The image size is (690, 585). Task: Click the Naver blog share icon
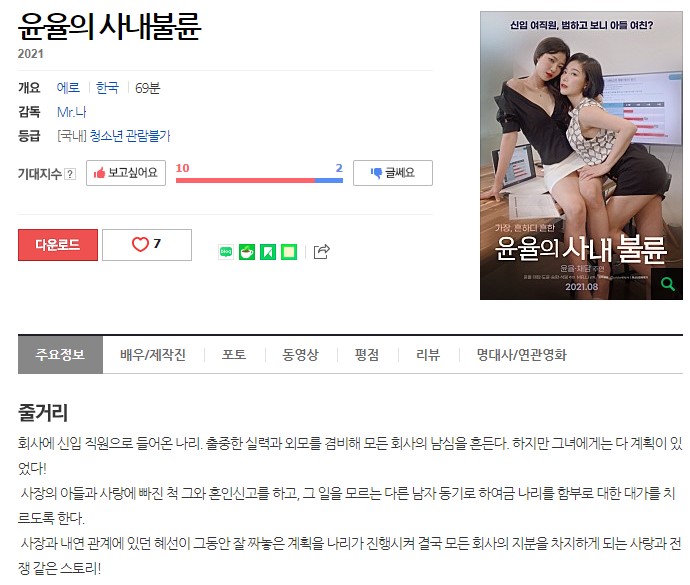pyautogui.click(x=226, y=252)
